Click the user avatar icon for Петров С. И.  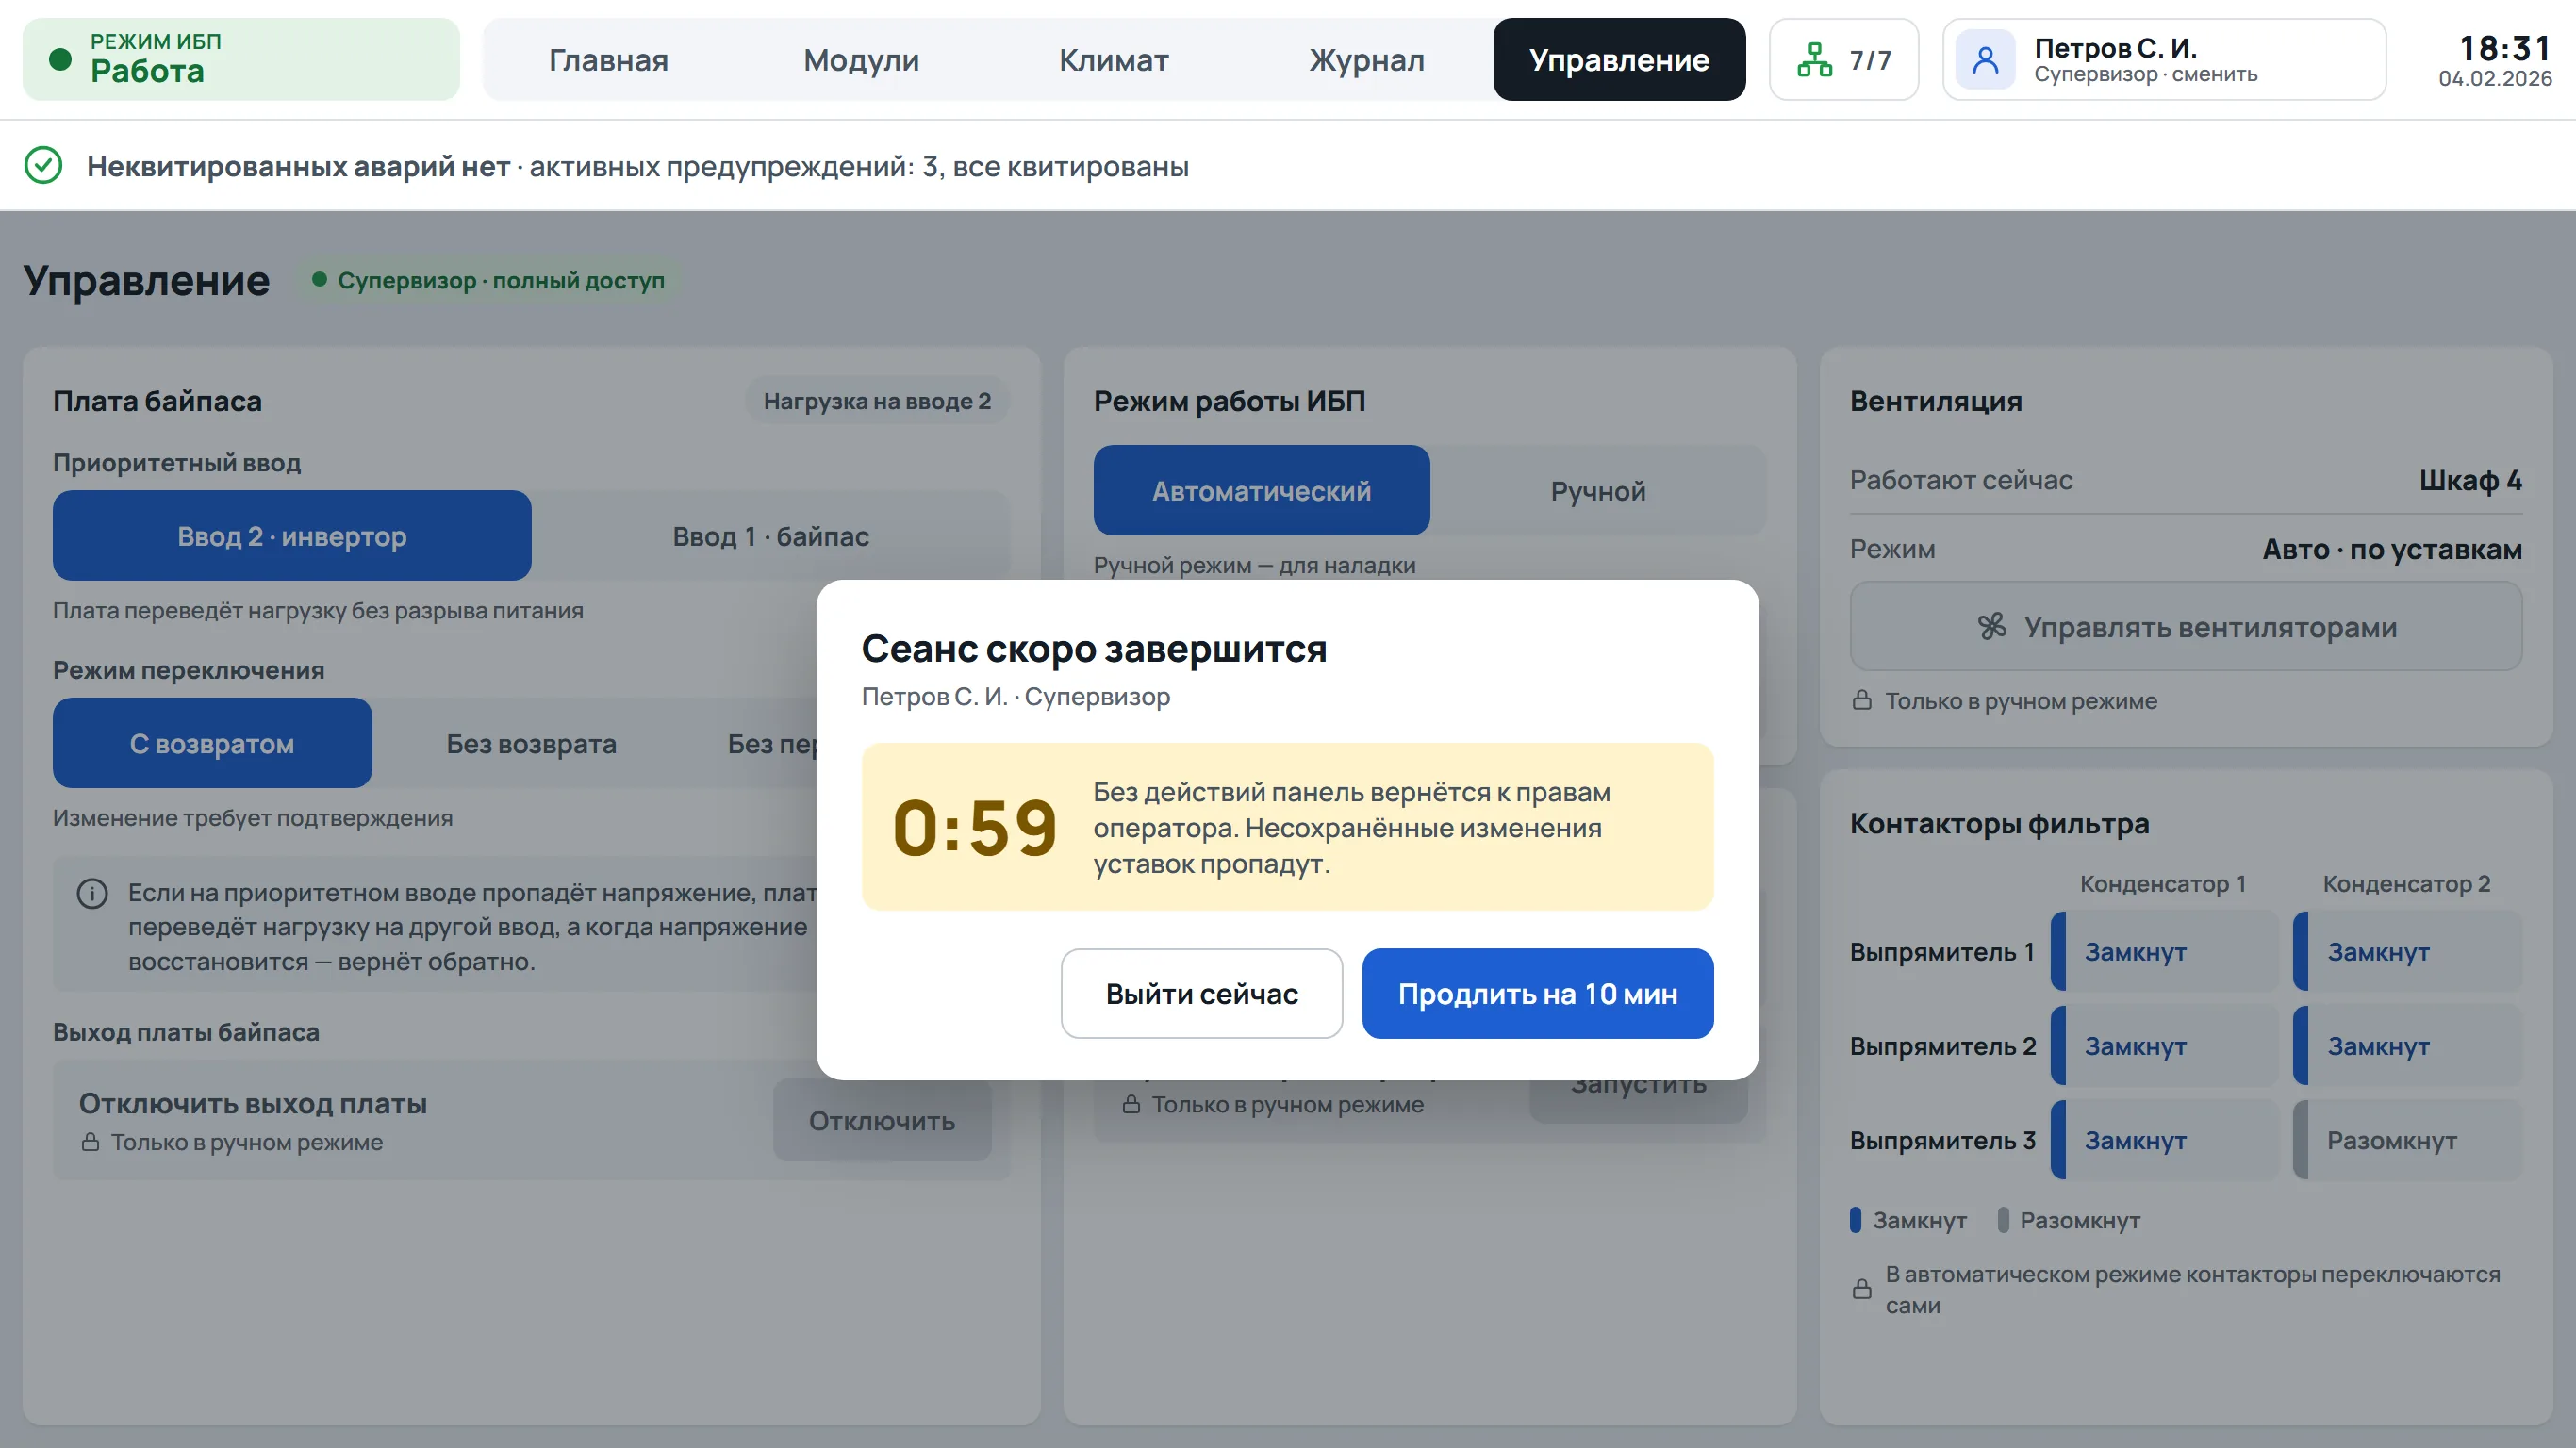click(1985, 60)
